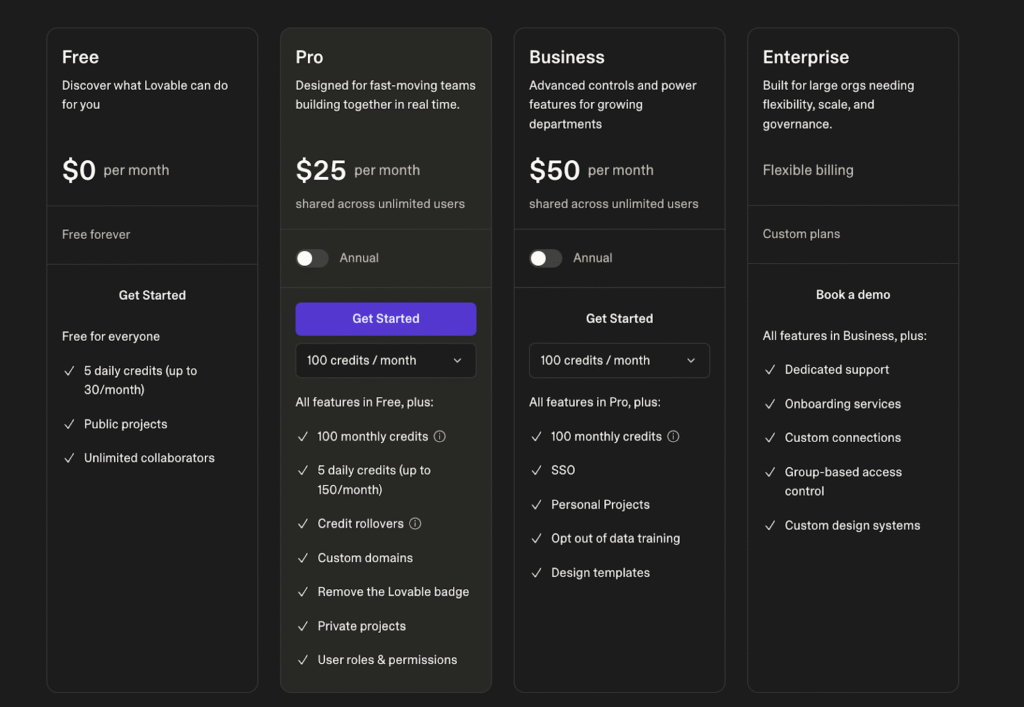Screen dimensions: 1024x707
Task: Open Business plan credits per month dropdown
Action: click(x=619, y=361)
